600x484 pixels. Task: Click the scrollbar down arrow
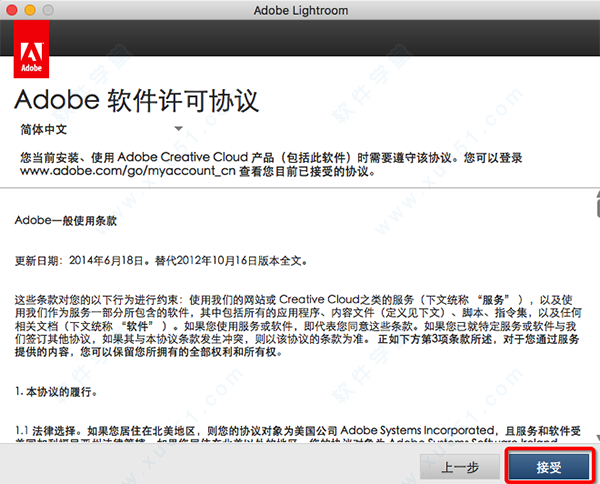[598, 437]
